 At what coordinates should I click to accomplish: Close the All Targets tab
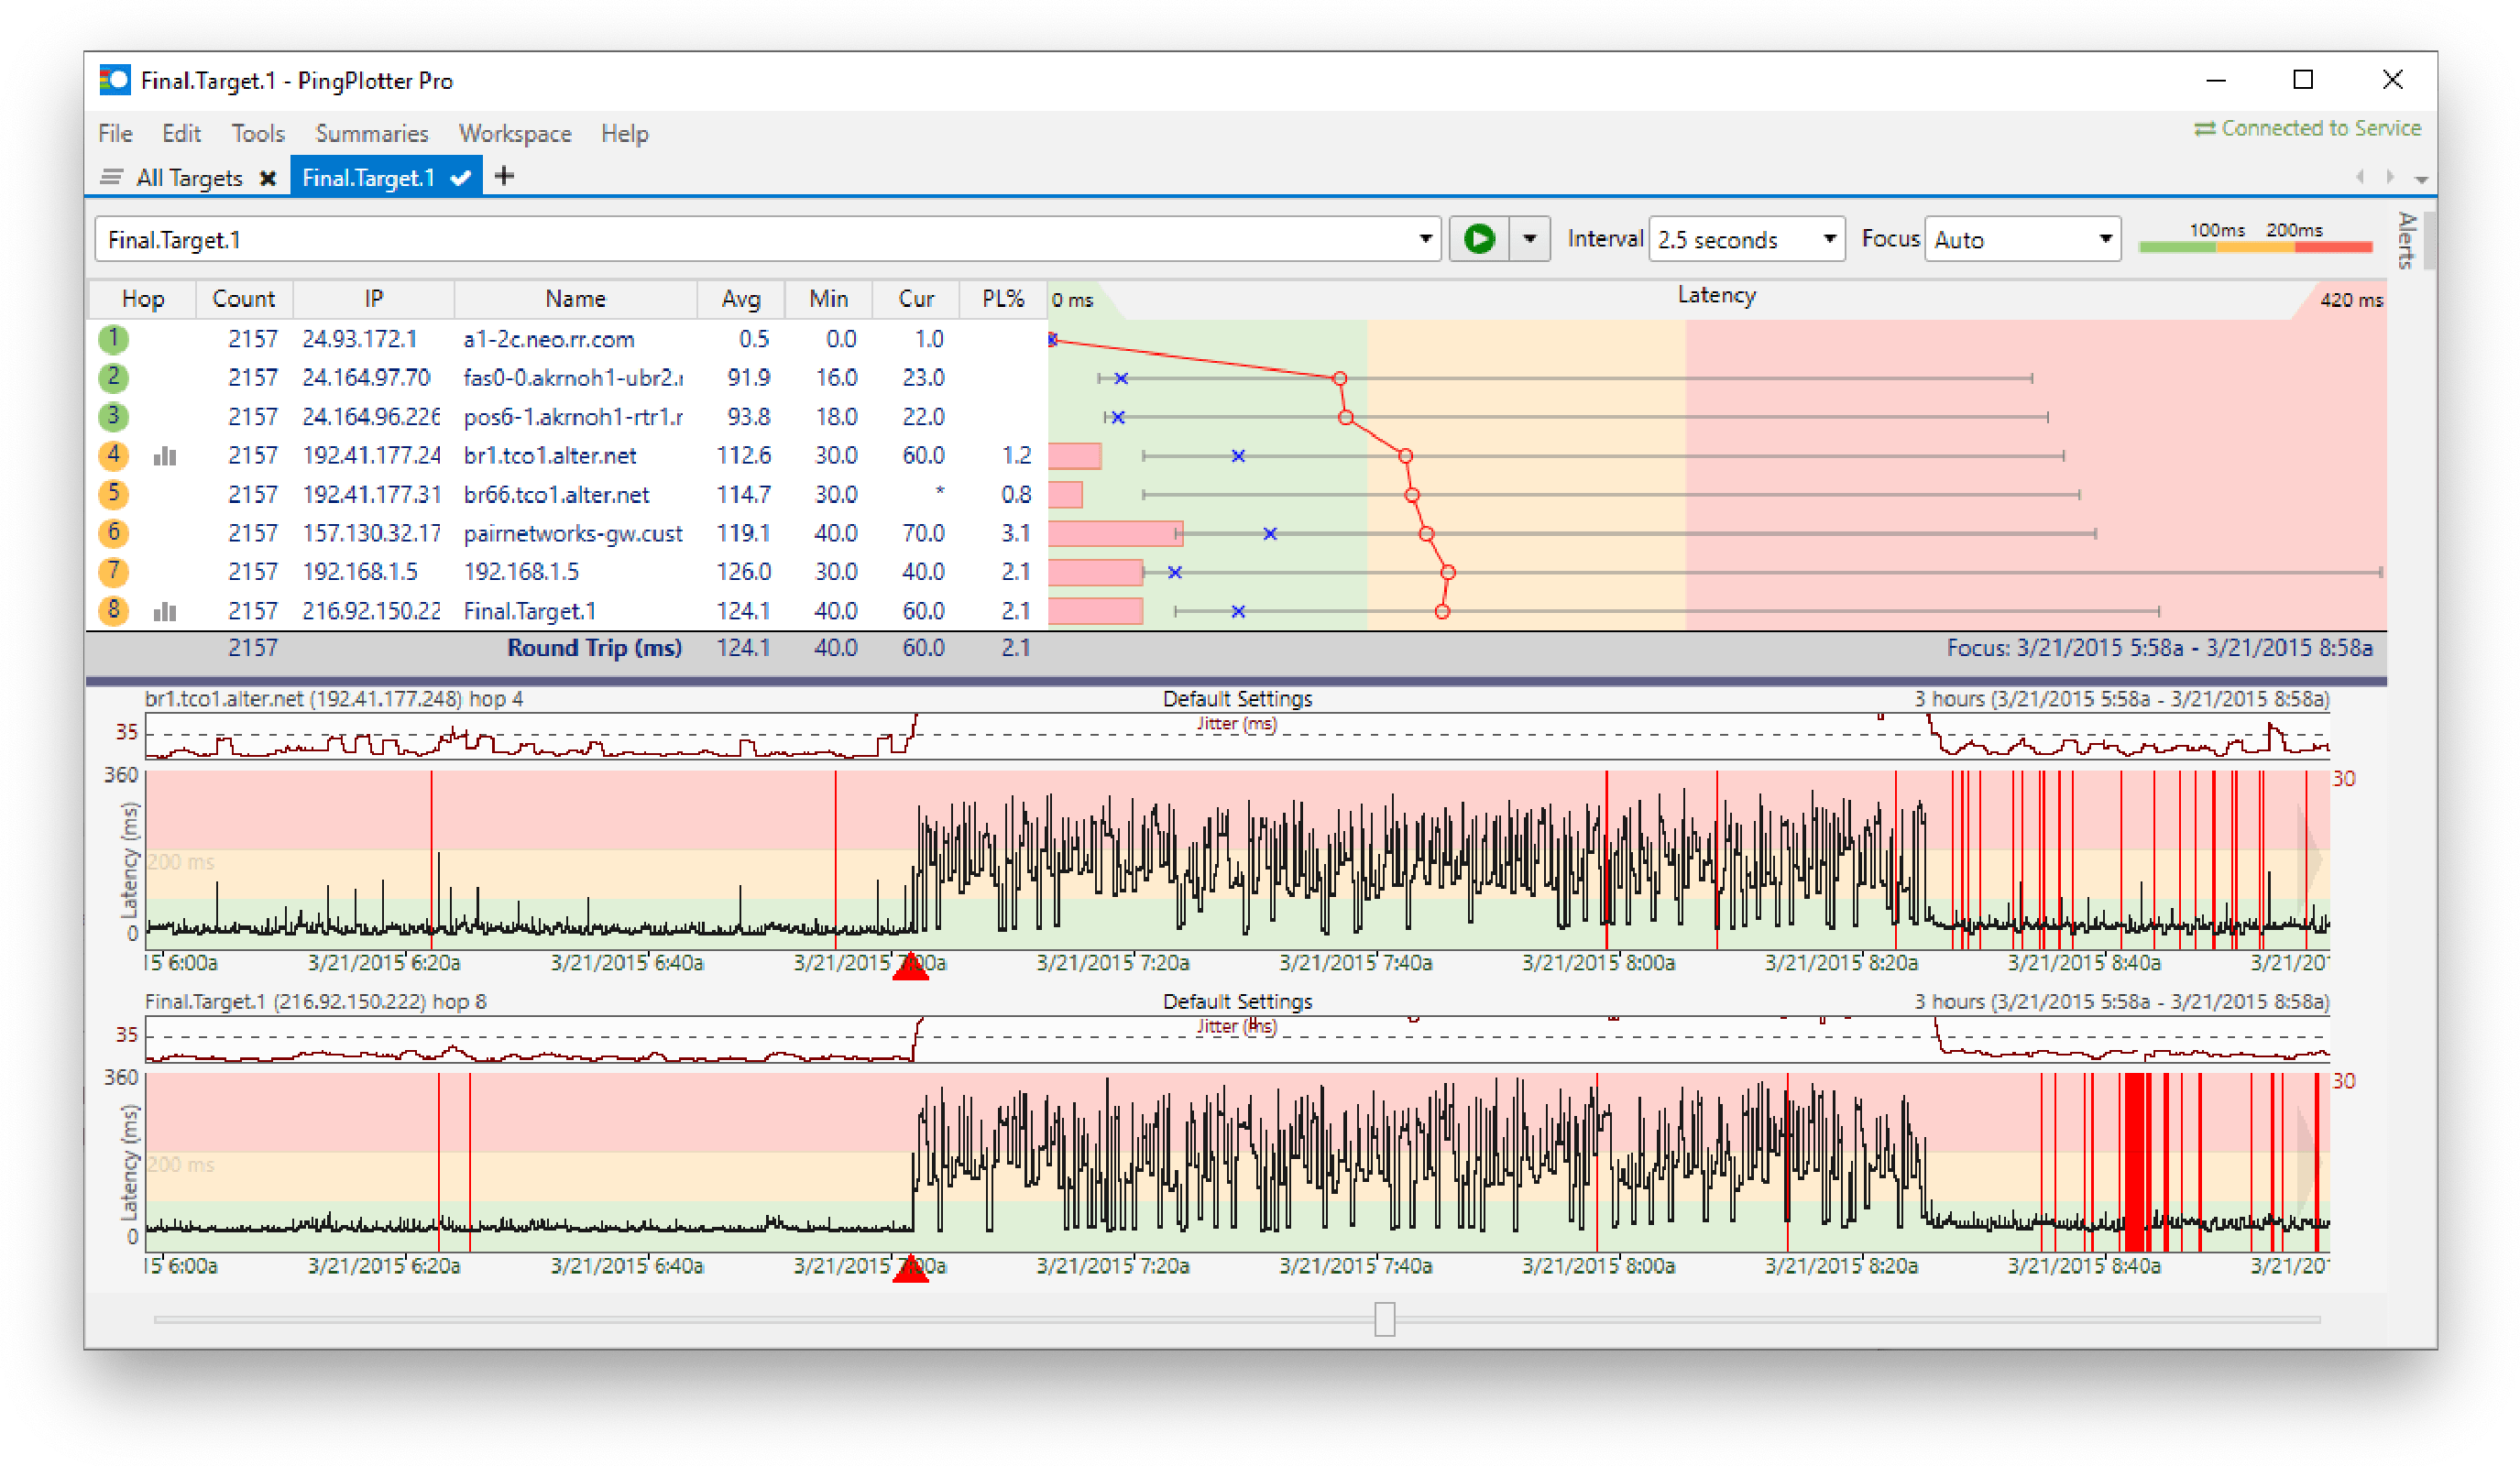267,178
